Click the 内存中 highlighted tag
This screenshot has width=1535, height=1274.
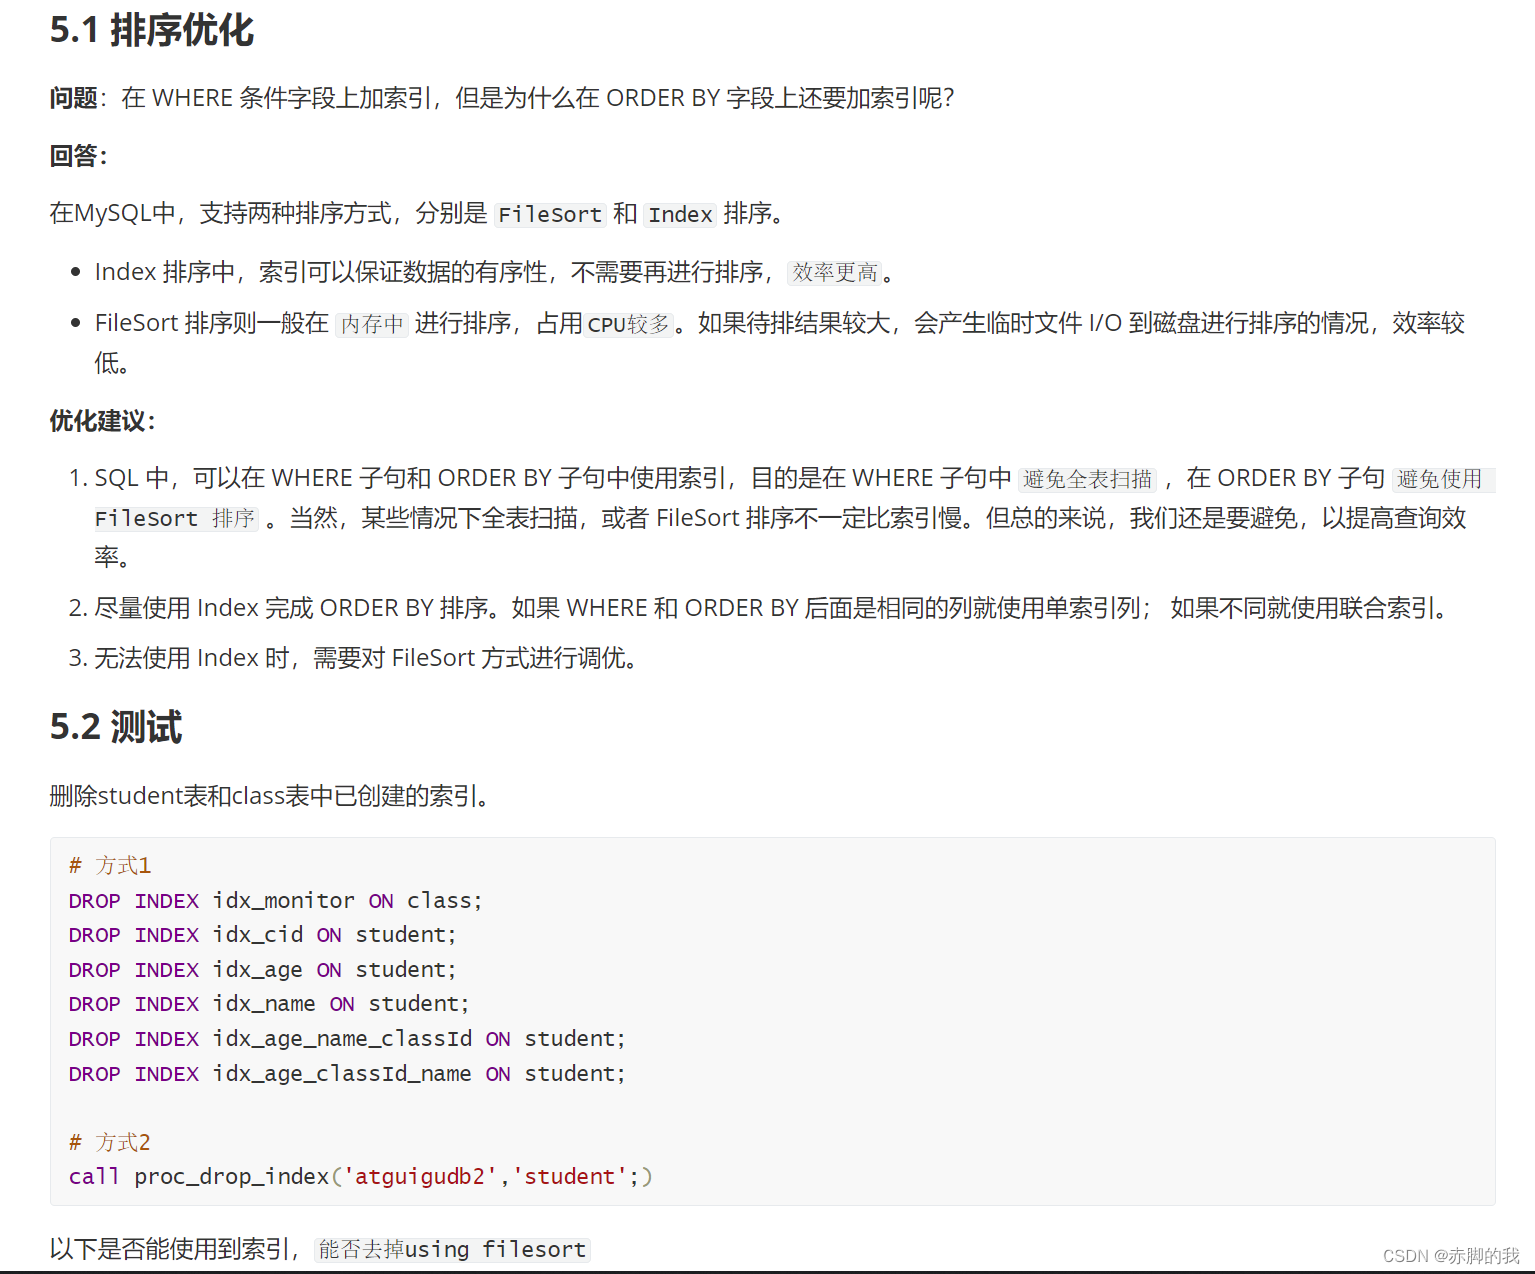click(371, 323)
